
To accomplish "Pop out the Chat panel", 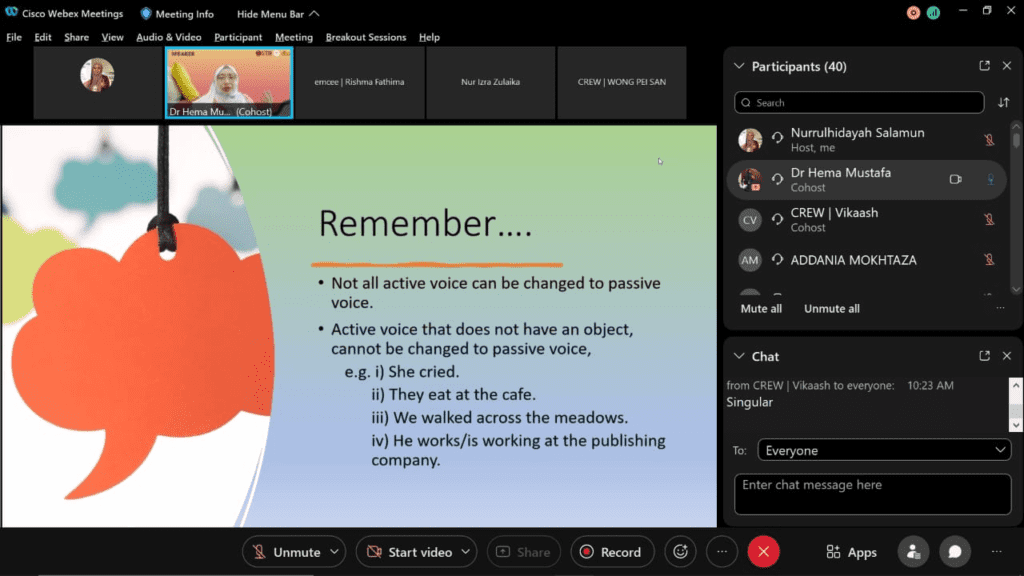I will coord(984,356).
